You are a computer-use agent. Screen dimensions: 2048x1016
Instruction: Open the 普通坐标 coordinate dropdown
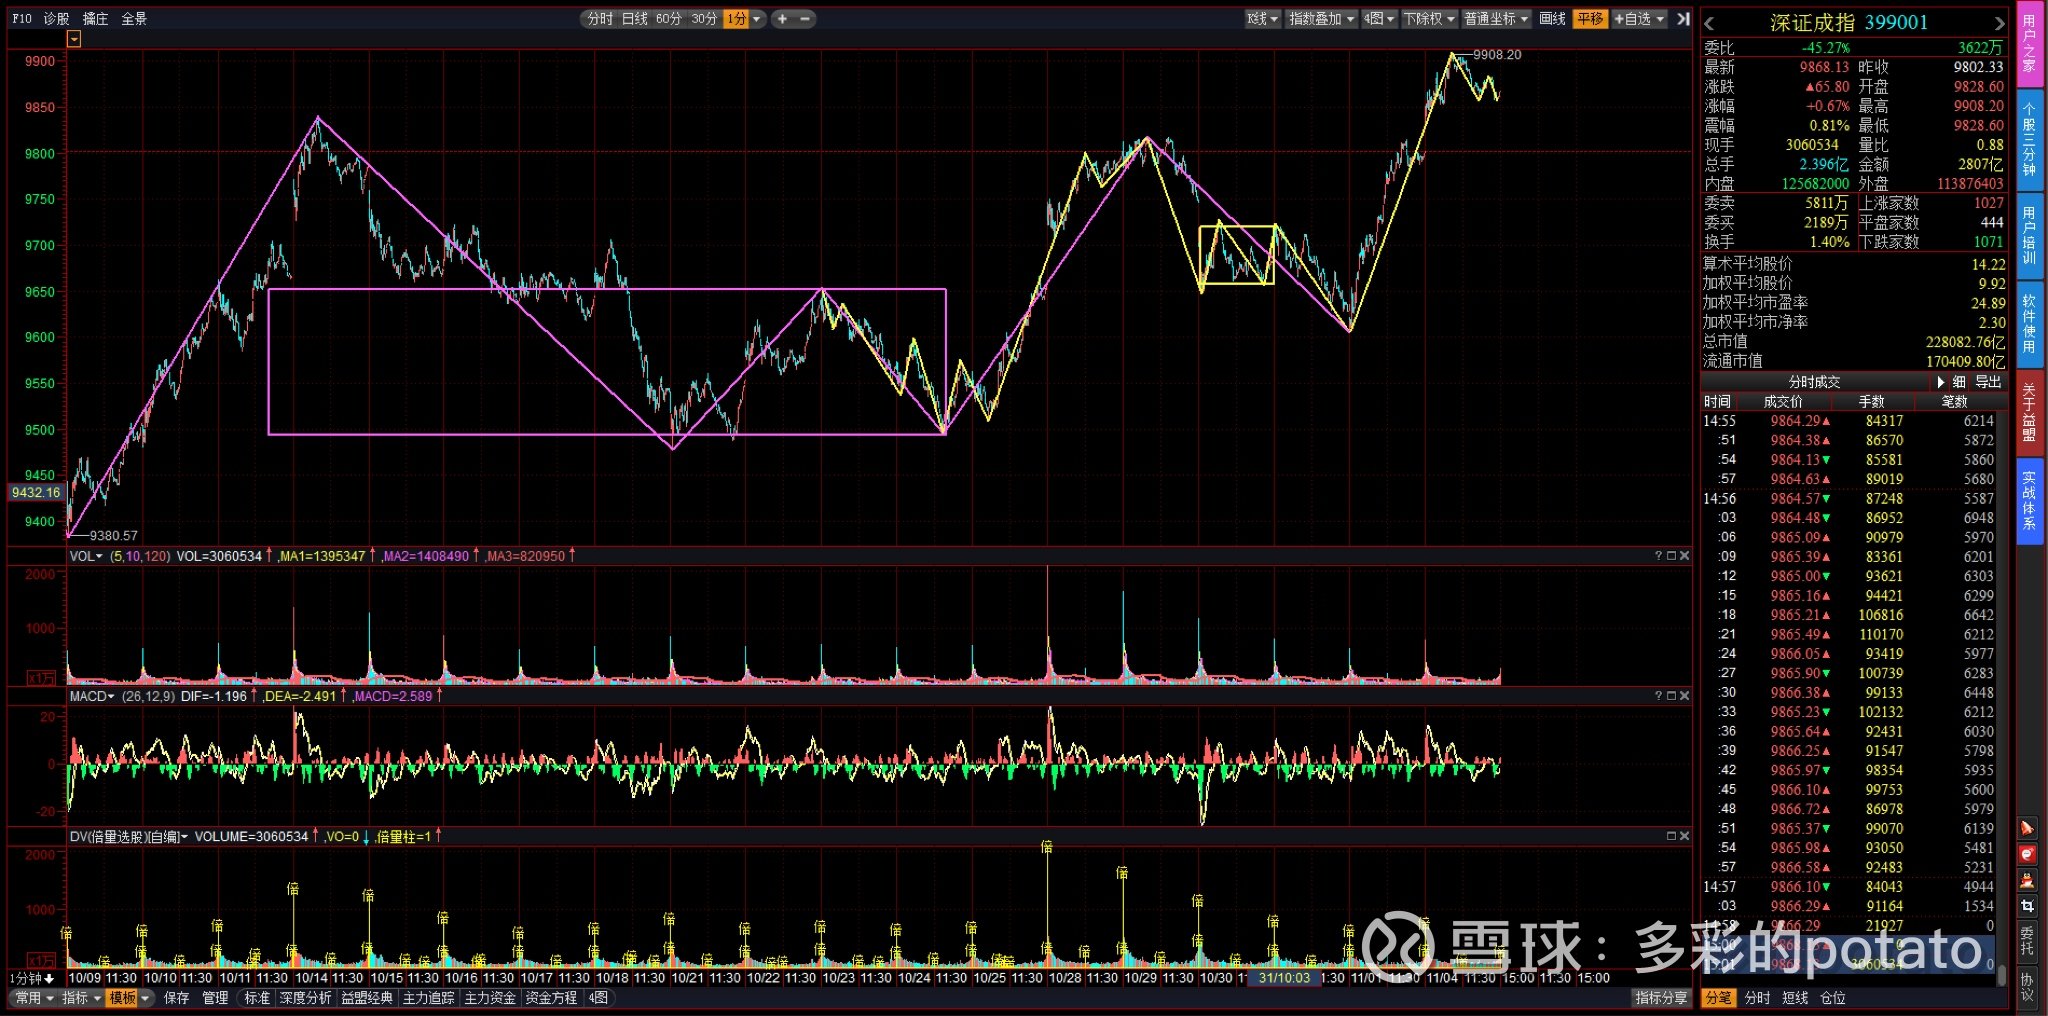(x=1496, y=19)
